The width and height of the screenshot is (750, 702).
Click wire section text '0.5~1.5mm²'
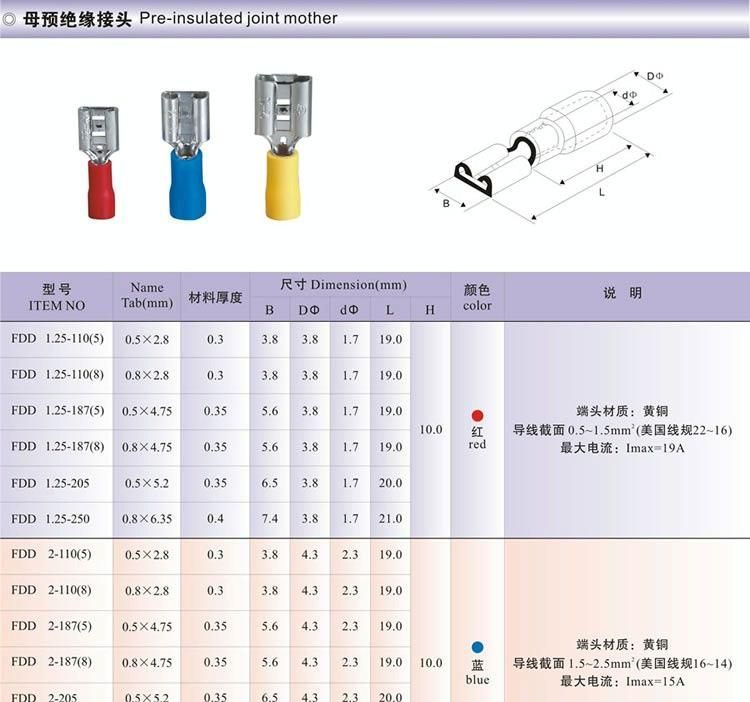click(601, 429)
